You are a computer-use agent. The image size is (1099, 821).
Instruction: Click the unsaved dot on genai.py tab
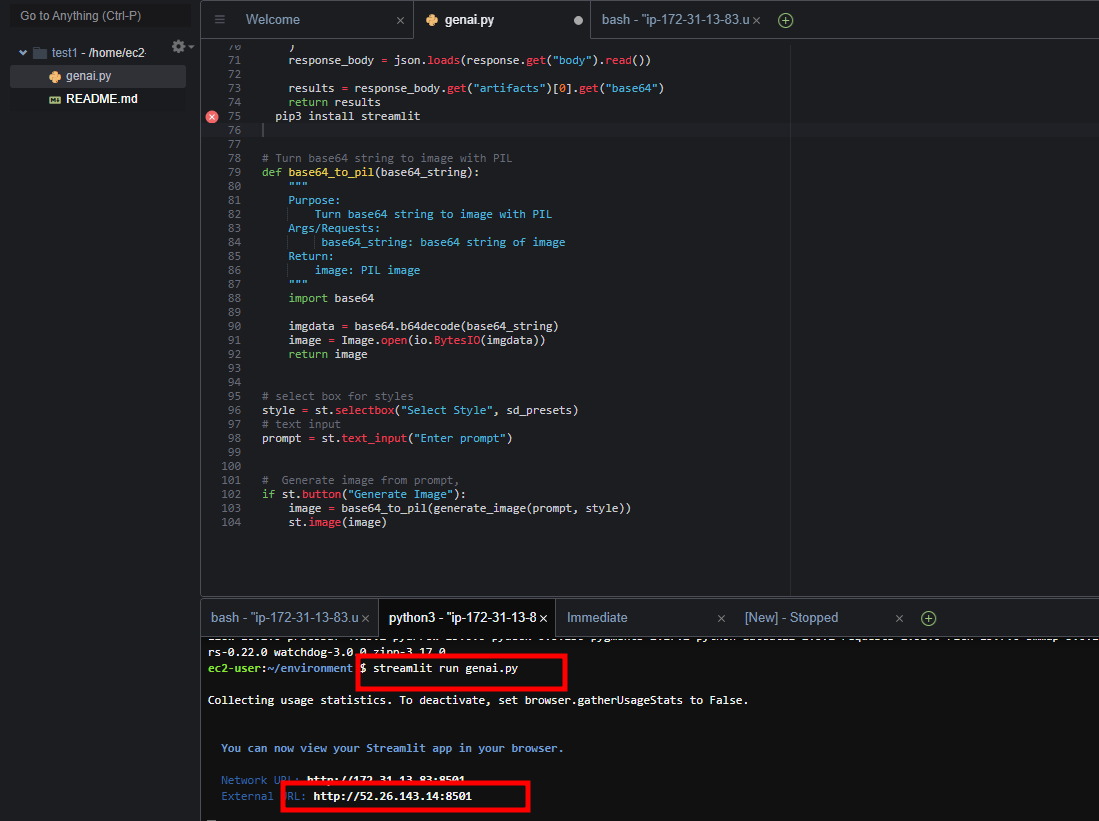578,20
